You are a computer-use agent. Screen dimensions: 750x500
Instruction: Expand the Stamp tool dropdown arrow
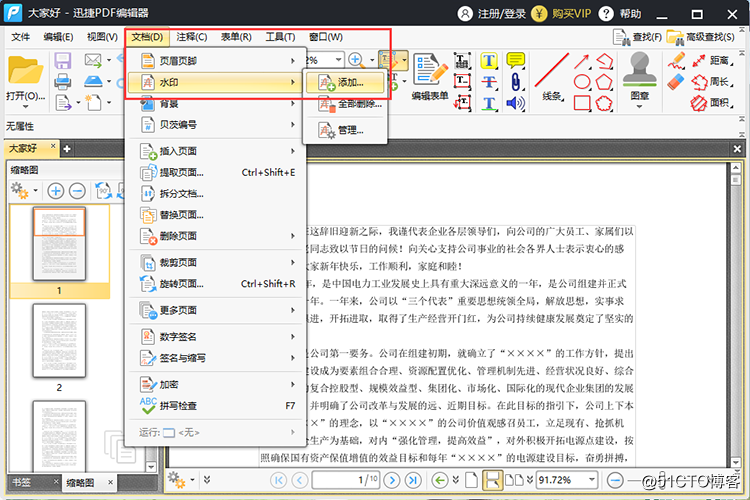[x=639, y=106]
